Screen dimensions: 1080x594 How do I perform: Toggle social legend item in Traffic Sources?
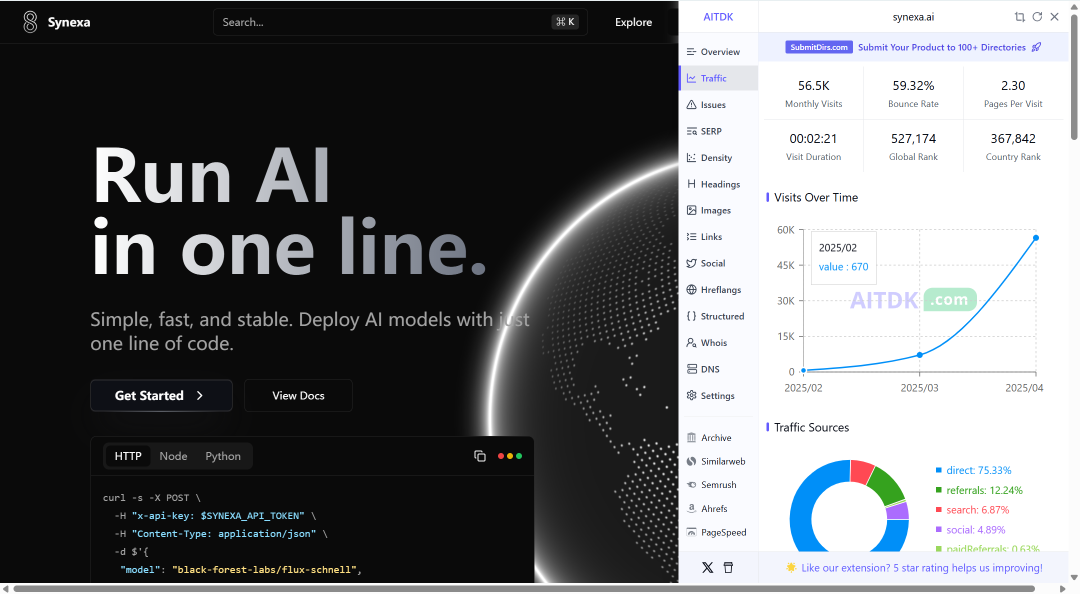pyautogui.click(x=970, y=530)
